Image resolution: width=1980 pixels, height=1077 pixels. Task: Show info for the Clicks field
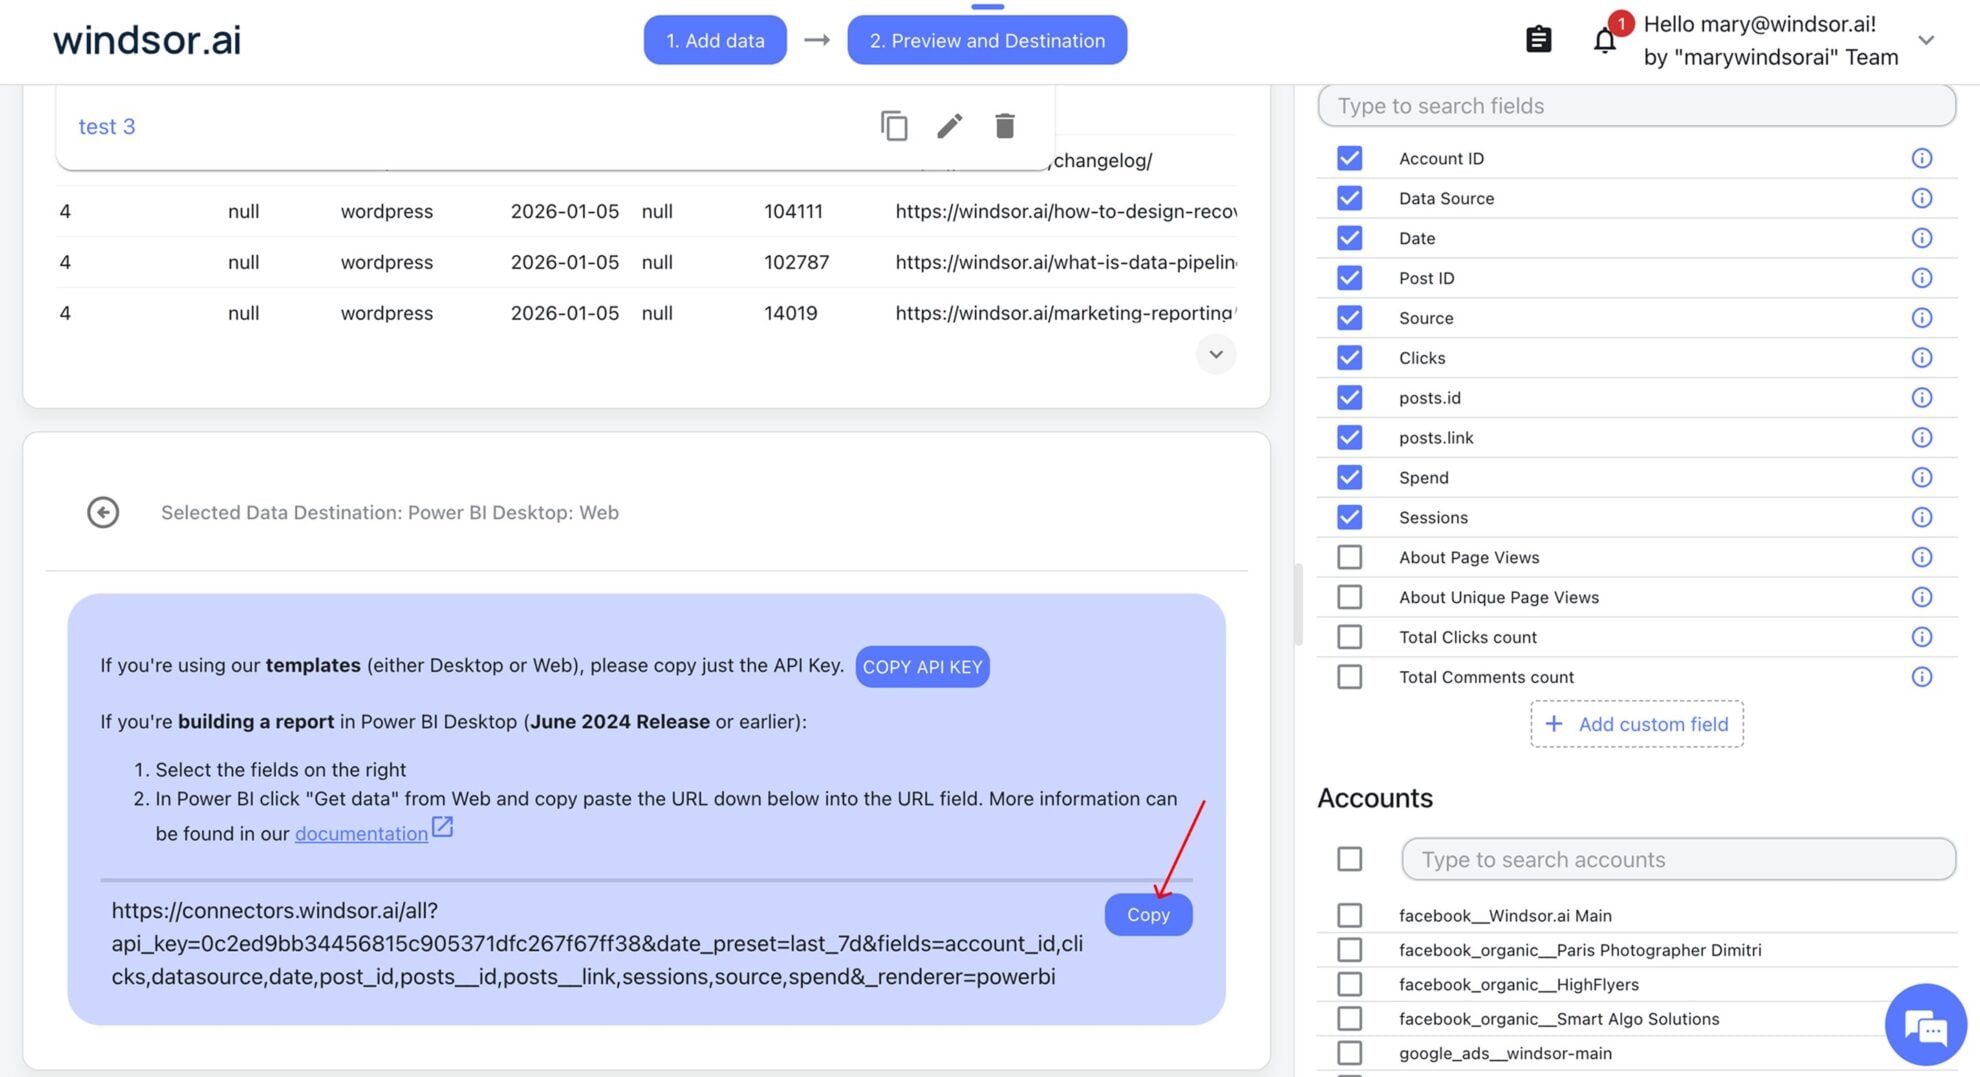point(1921,358)
